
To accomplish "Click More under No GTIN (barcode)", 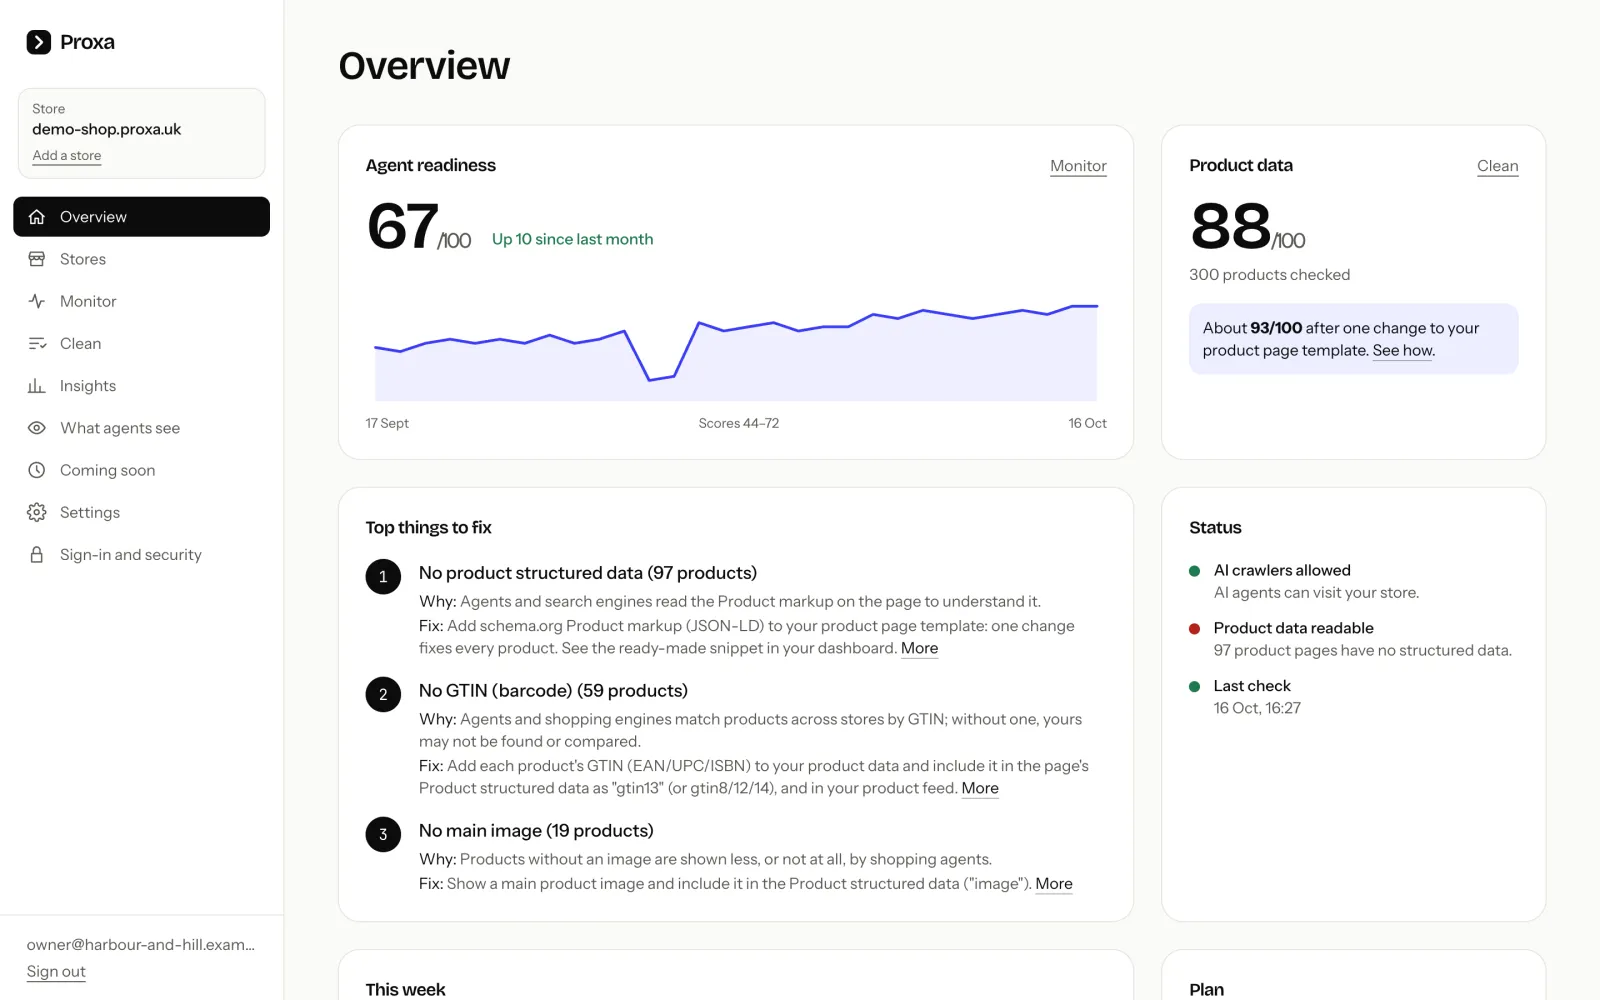I will click(x=980, y=788).
